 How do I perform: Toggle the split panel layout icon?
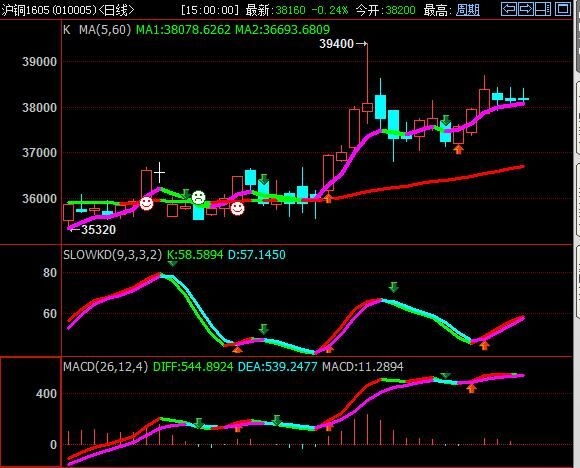point(543,9)
